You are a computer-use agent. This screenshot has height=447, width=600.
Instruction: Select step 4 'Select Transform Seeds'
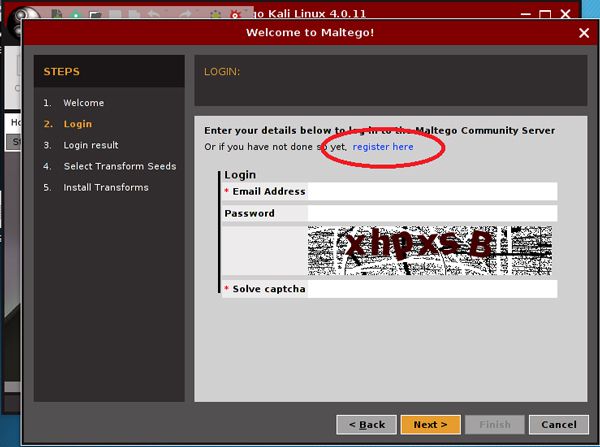[x=120, y=166]
